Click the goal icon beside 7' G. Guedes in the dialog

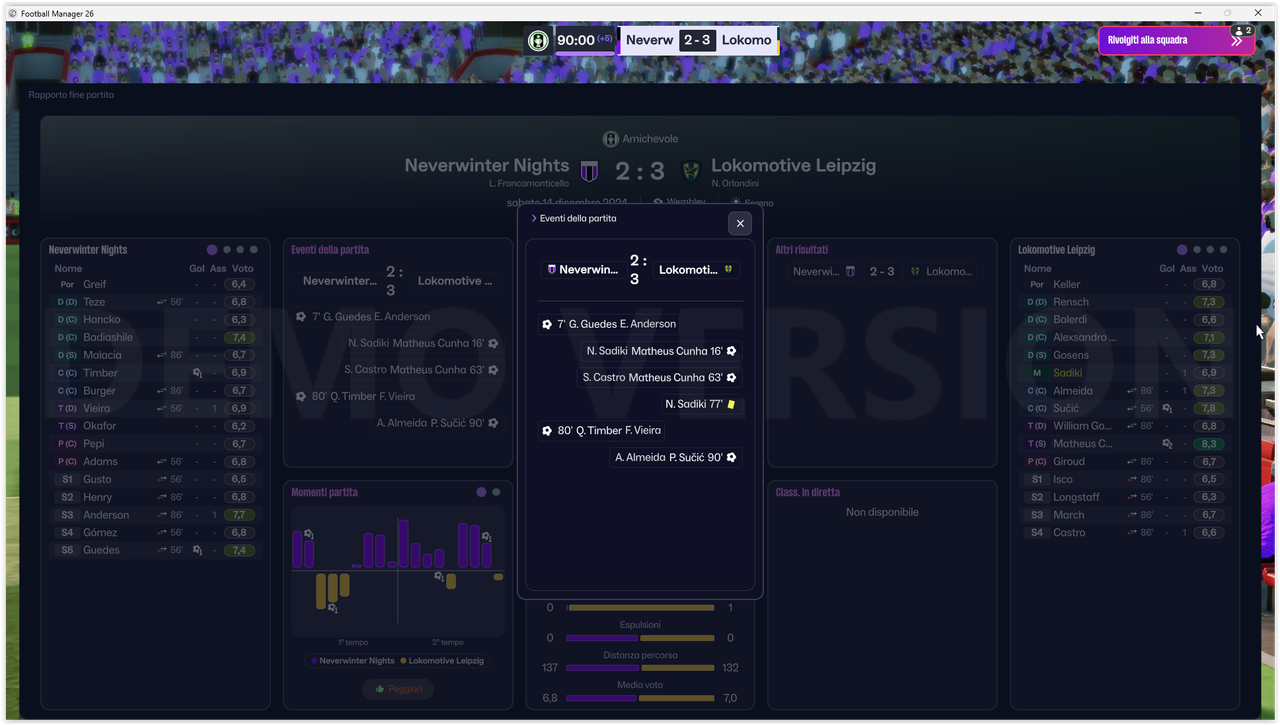[547, 324]
